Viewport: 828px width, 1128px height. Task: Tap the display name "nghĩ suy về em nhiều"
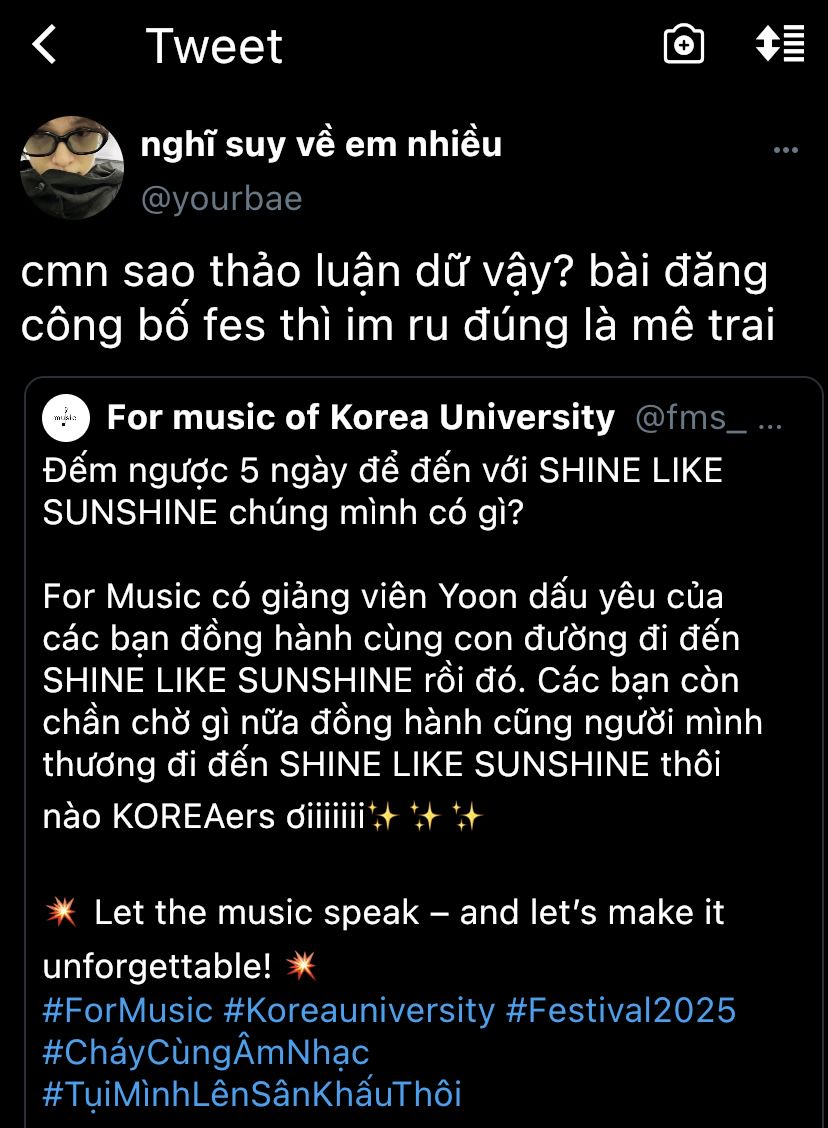[321, 145]
